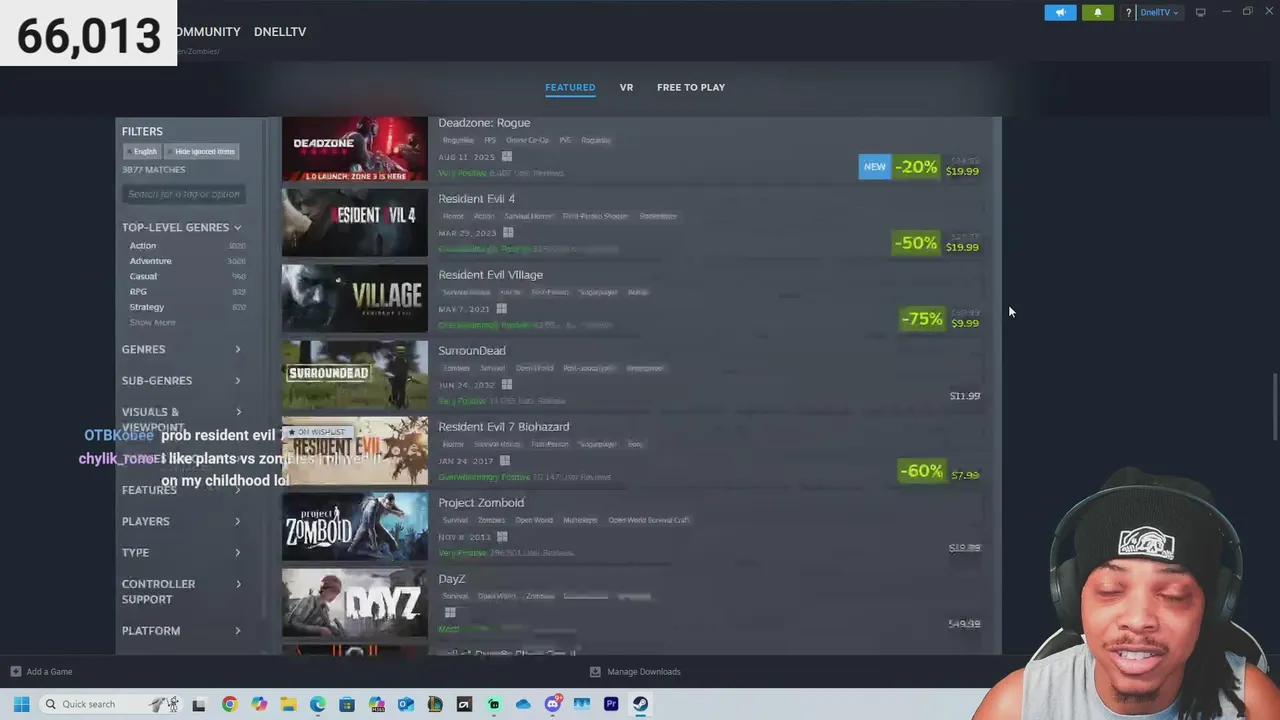1280x720 pixels.
Task: Switch to the FEATURED tab
Action: (570, 87)
